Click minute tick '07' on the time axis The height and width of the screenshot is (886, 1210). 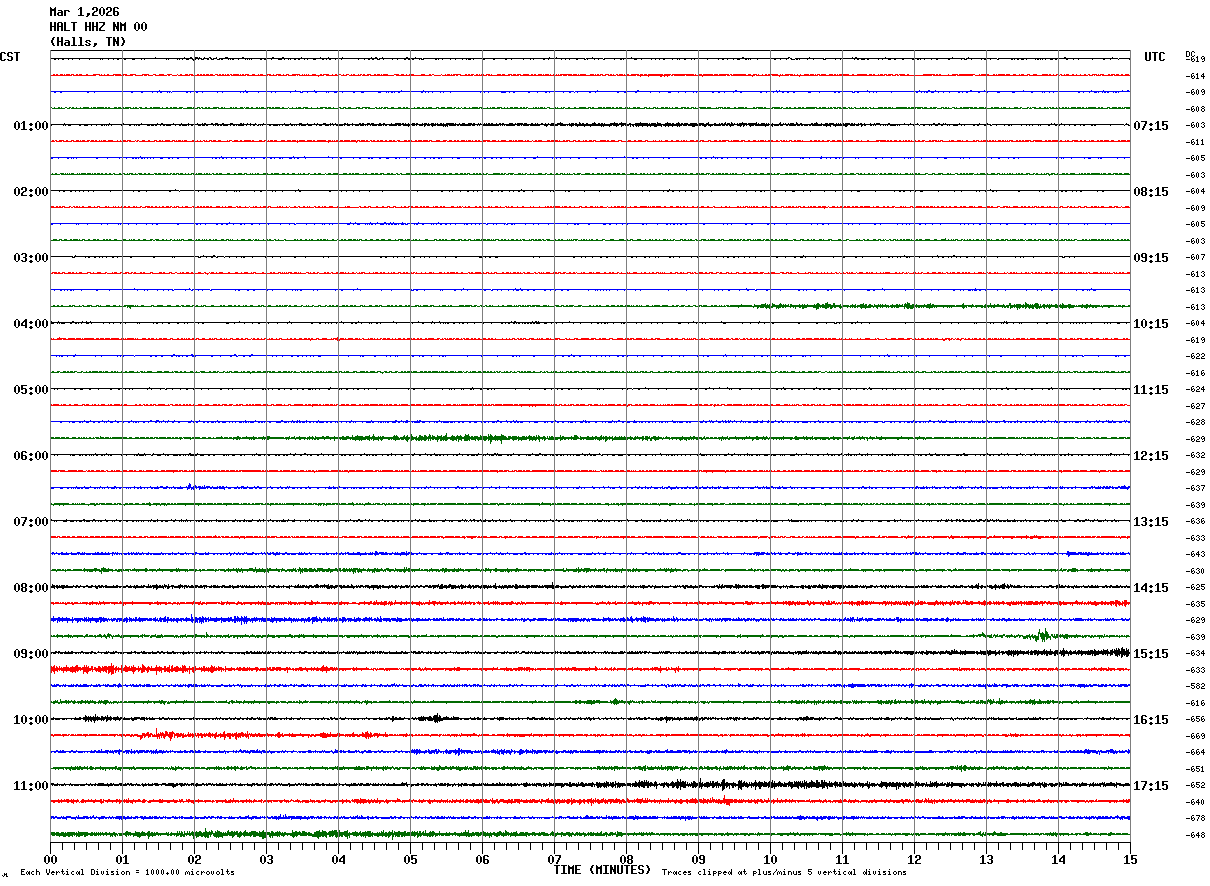click(554, 859)
